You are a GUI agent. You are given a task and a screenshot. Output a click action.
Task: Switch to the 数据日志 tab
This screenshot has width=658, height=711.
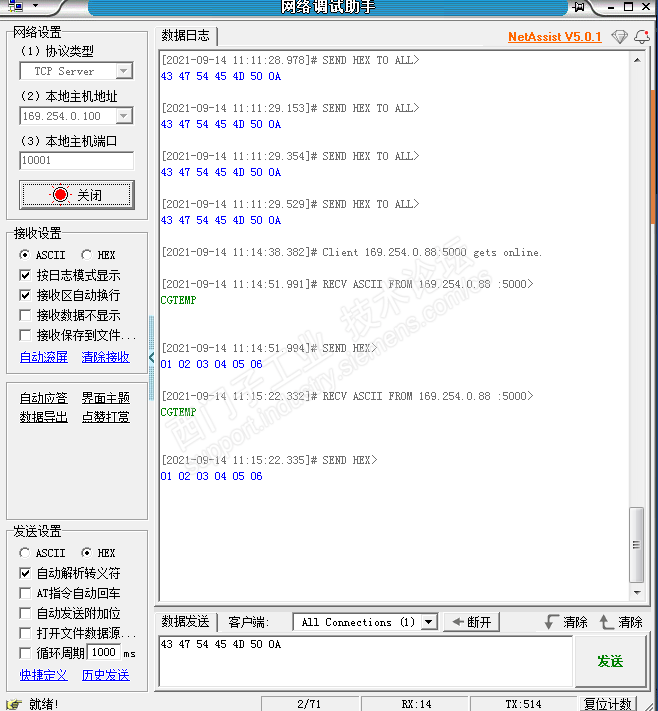tap(185, 35)
